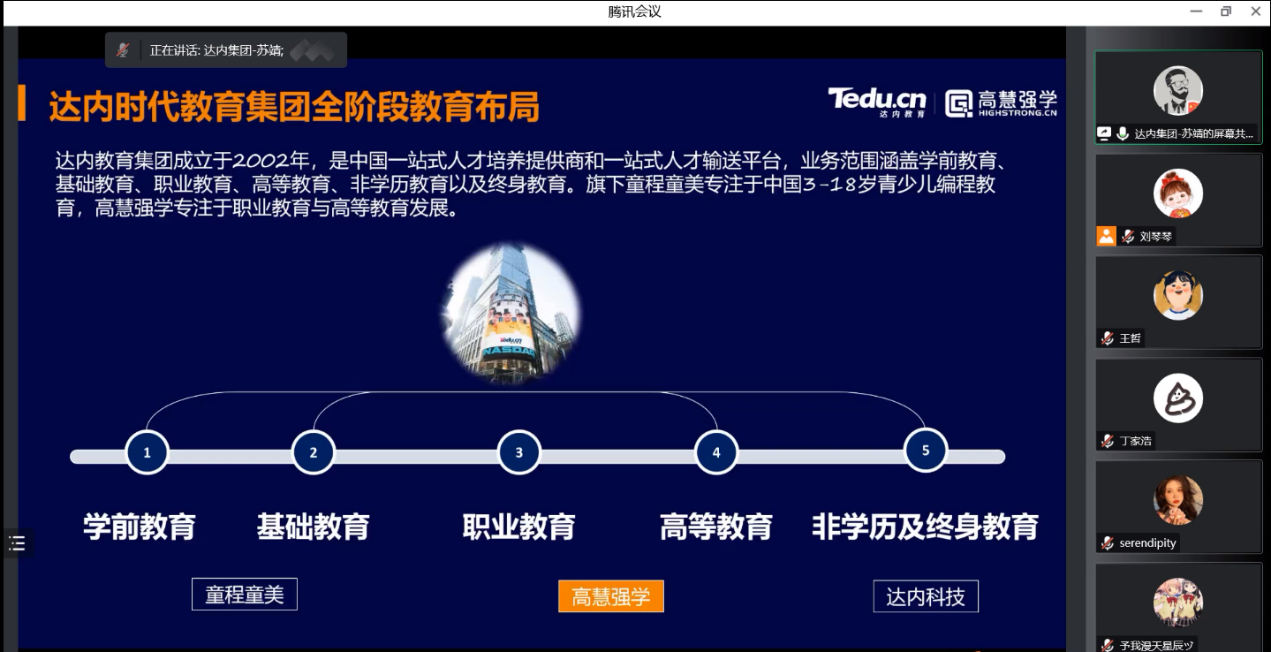Select 刘琴琴 participant avatar
This screenshot has height=652, width=1271.
(1178, 193)
